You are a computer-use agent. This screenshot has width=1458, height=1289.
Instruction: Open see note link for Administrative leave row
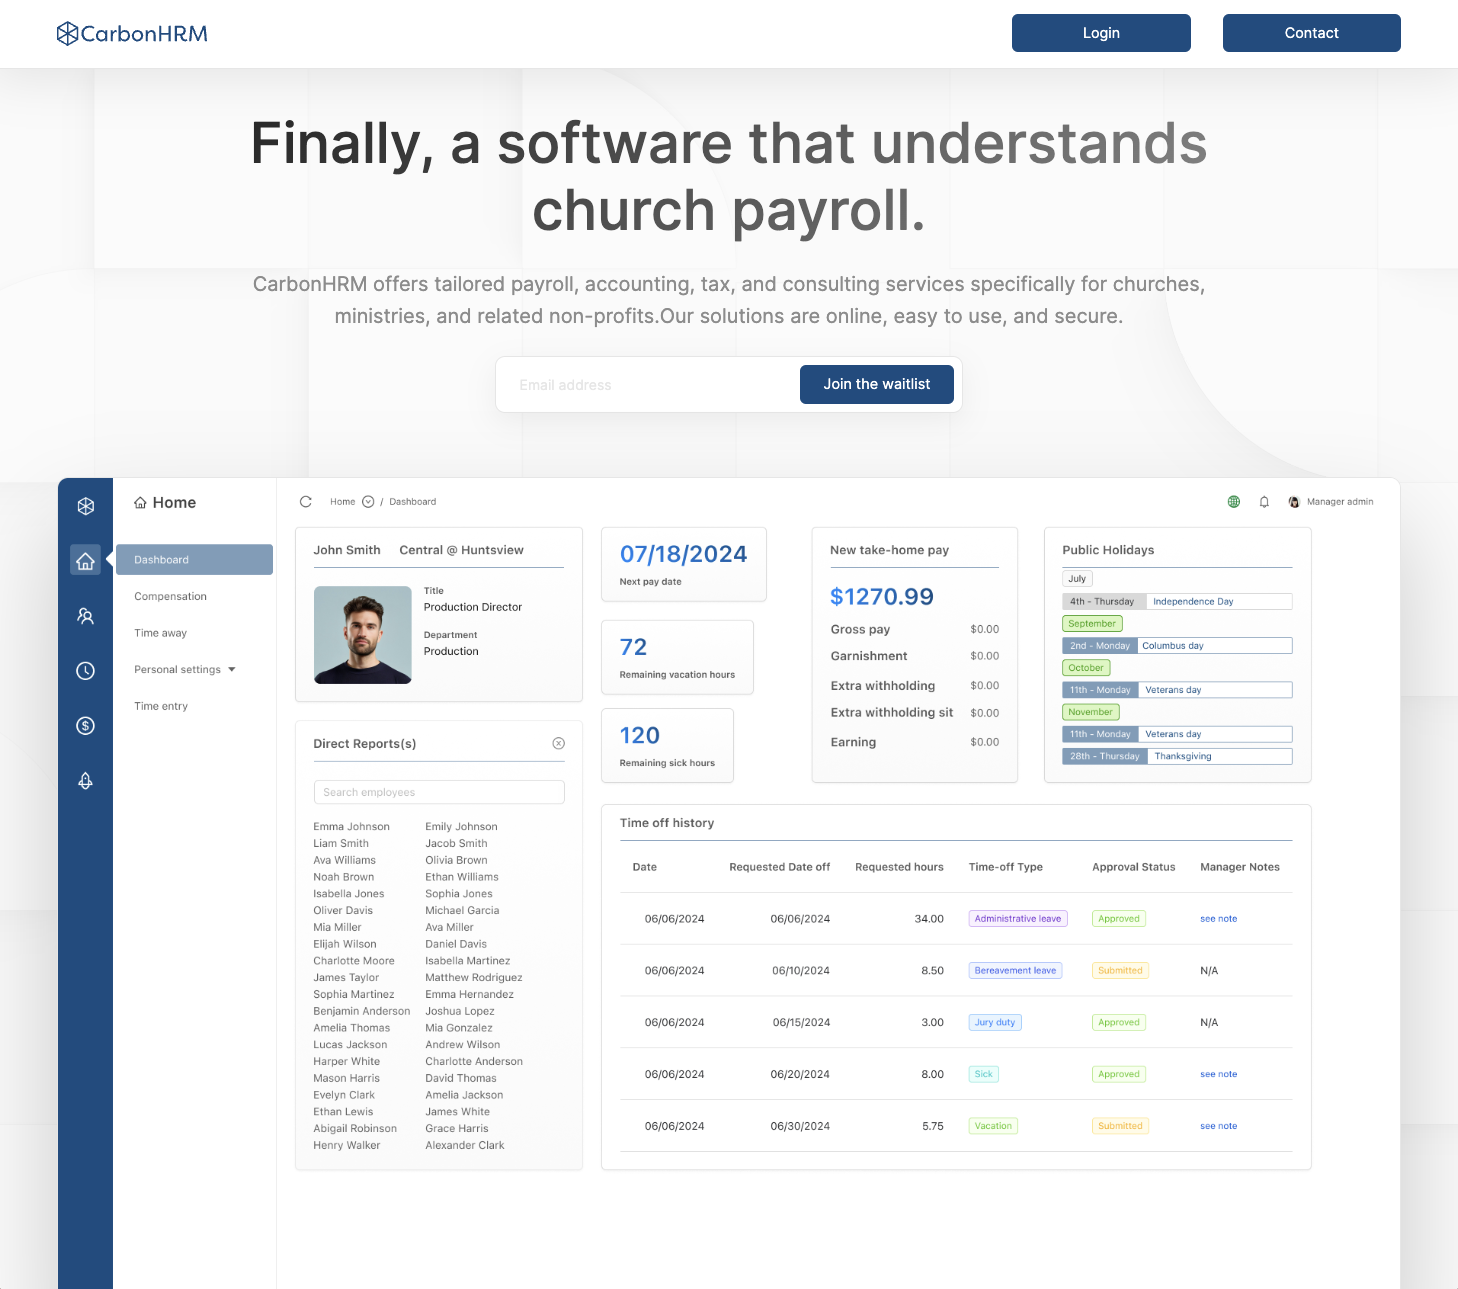pyautogui.click(x=1219, y=919)
